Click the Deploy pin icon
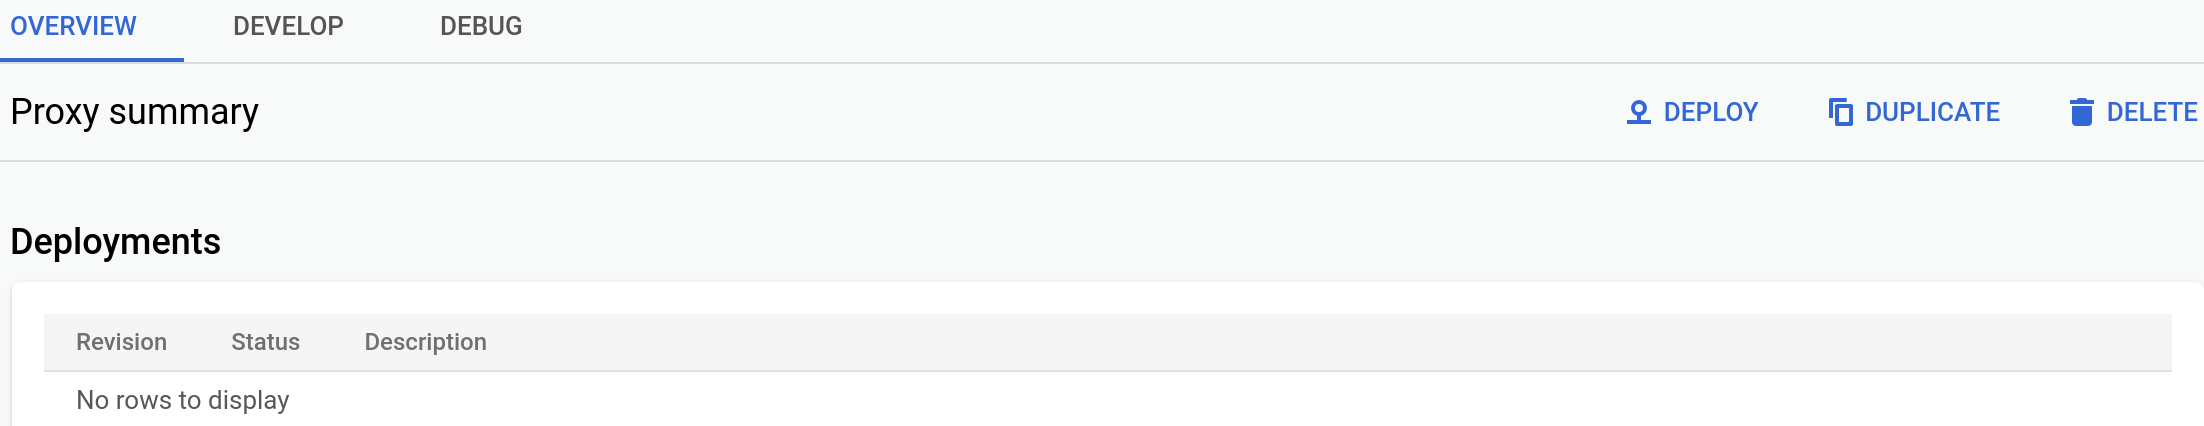The height and width of the screenshot is (426, 2204). 1638,112
